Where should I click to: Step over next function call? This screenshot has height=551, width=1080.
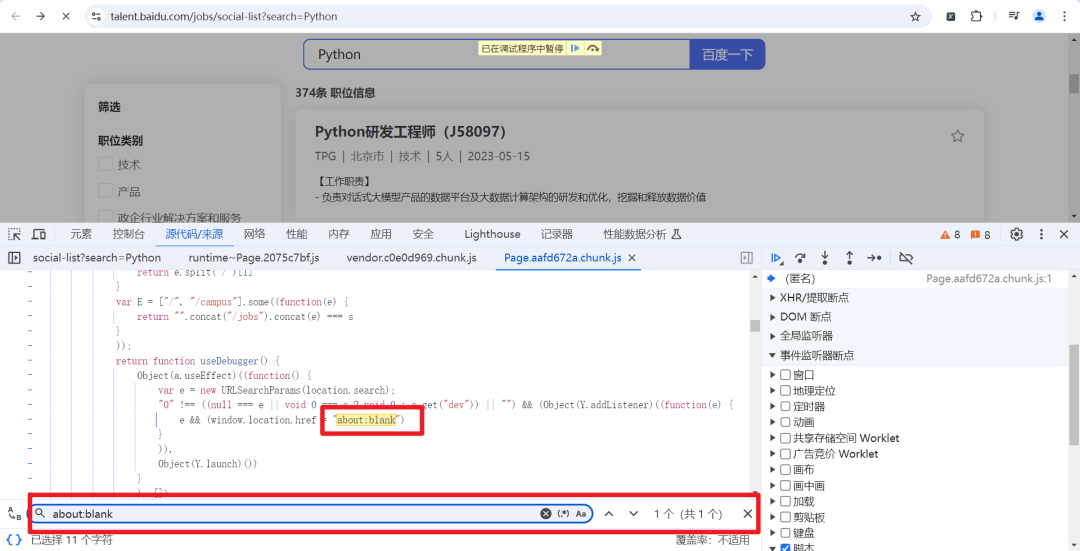[x=800, y=258]
